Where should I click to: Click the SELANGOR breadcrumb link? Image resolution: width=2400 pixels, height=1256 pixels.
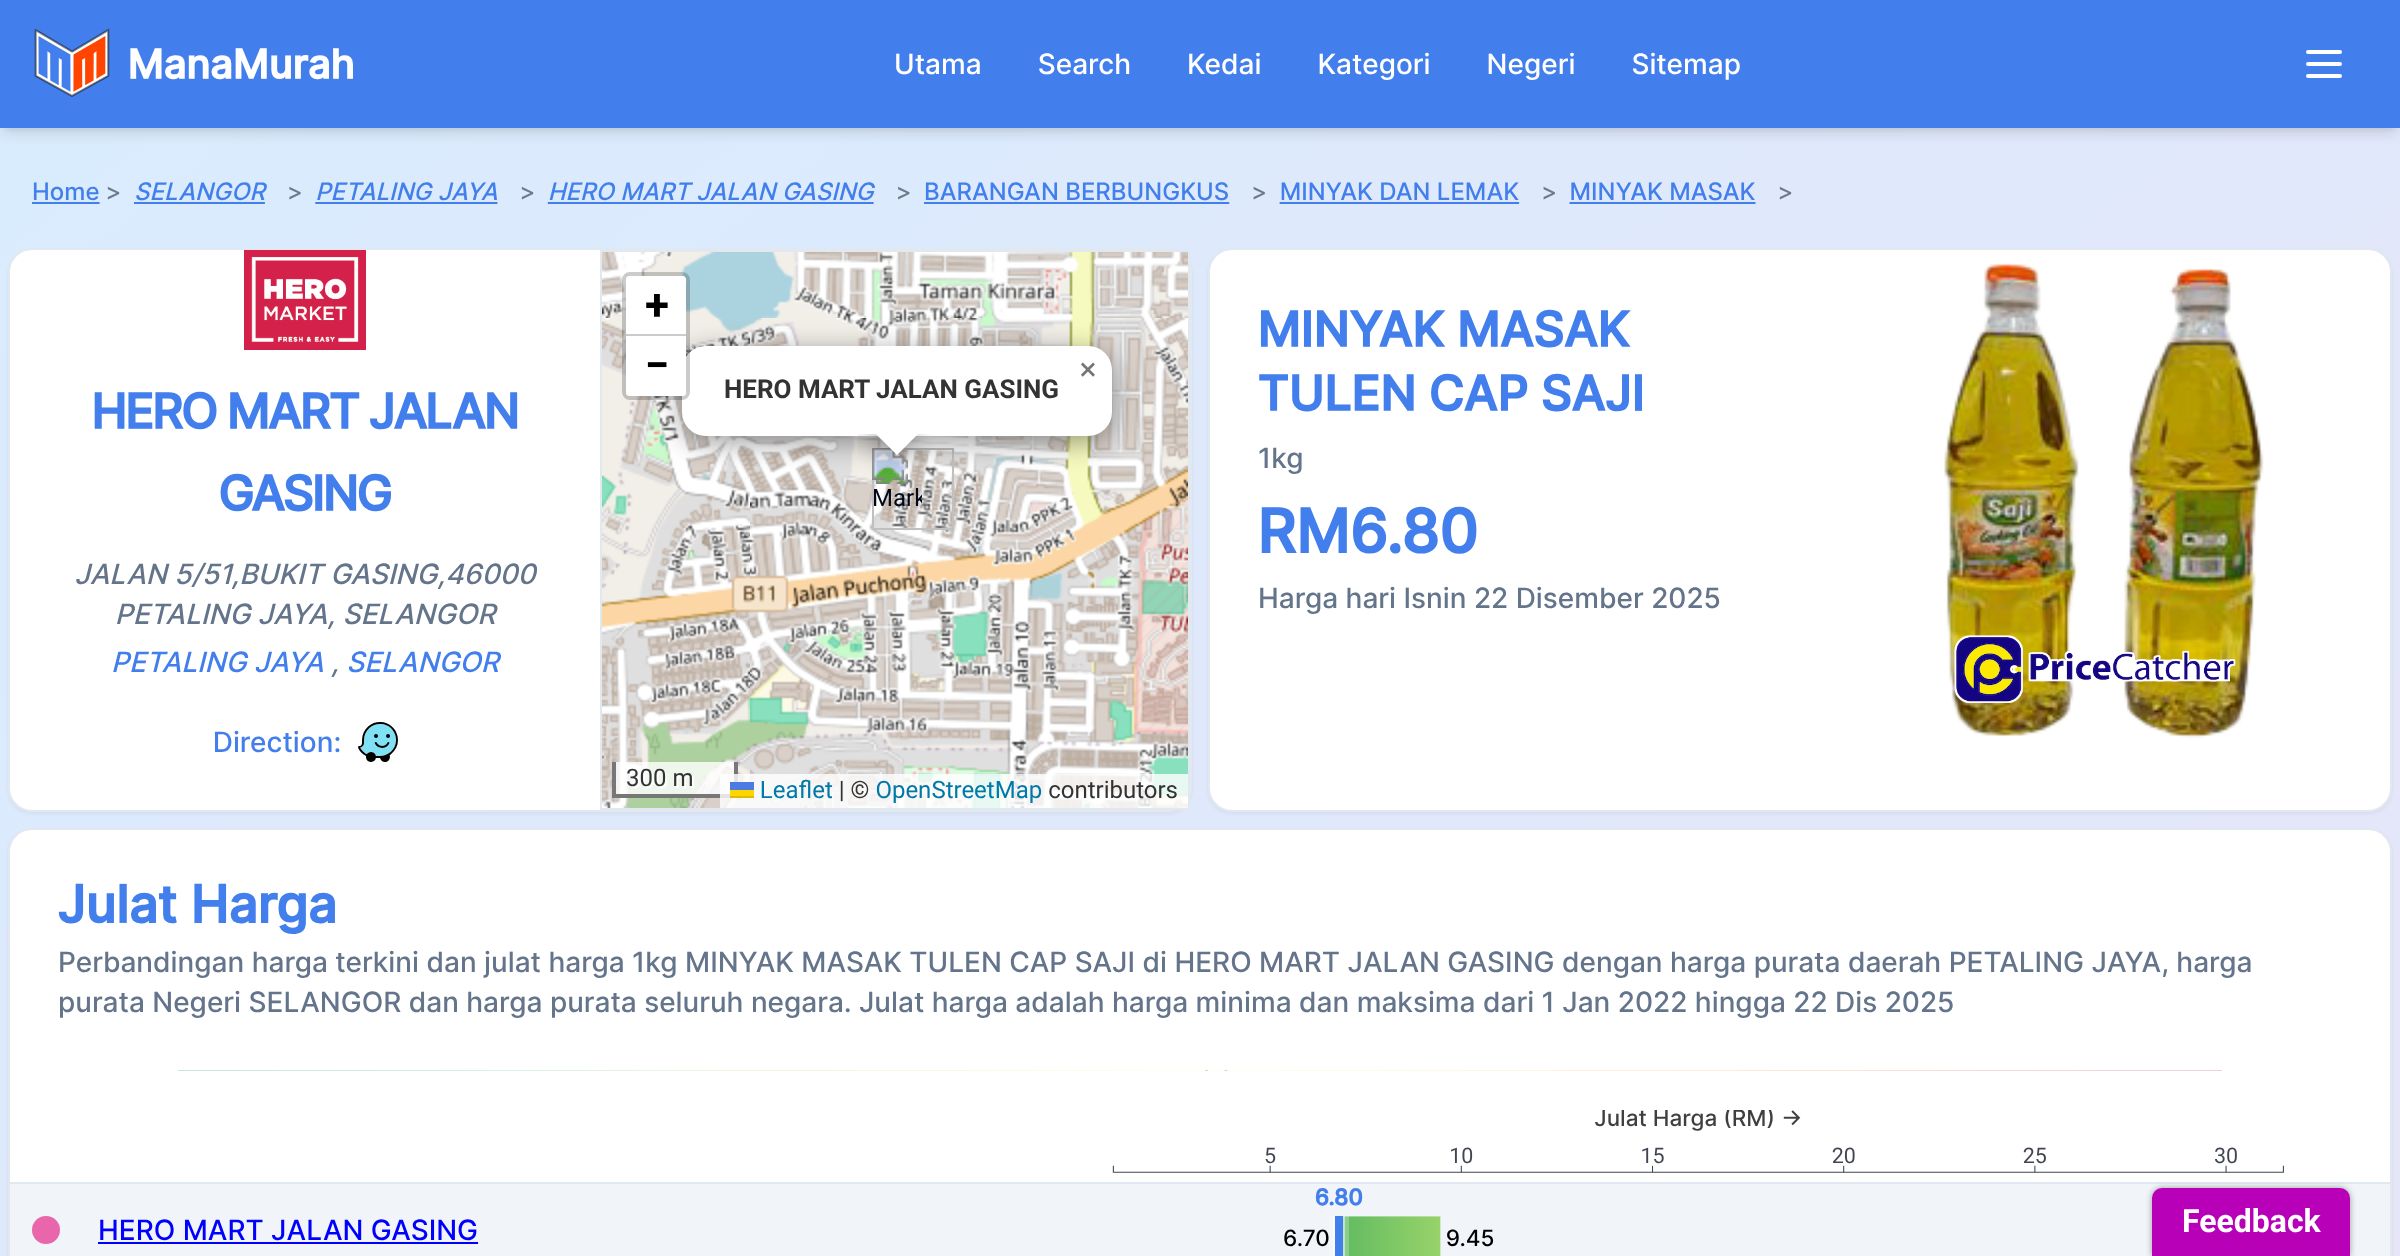200,191
